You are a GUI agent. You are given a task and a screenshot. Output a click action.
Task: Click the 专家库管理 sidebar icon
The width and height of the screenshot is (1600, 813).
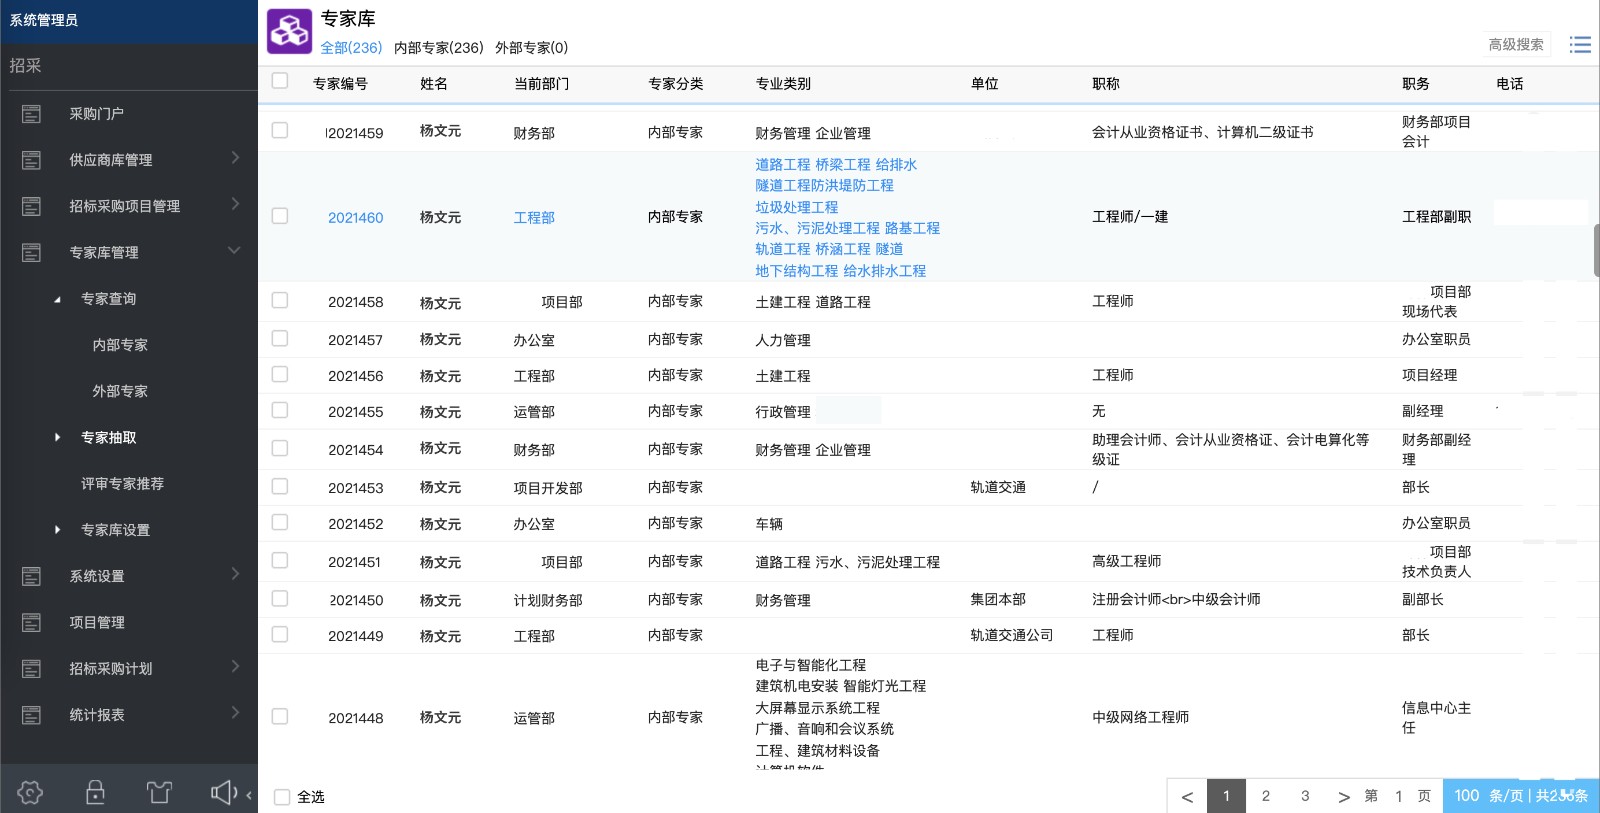(x=31, y=252)
